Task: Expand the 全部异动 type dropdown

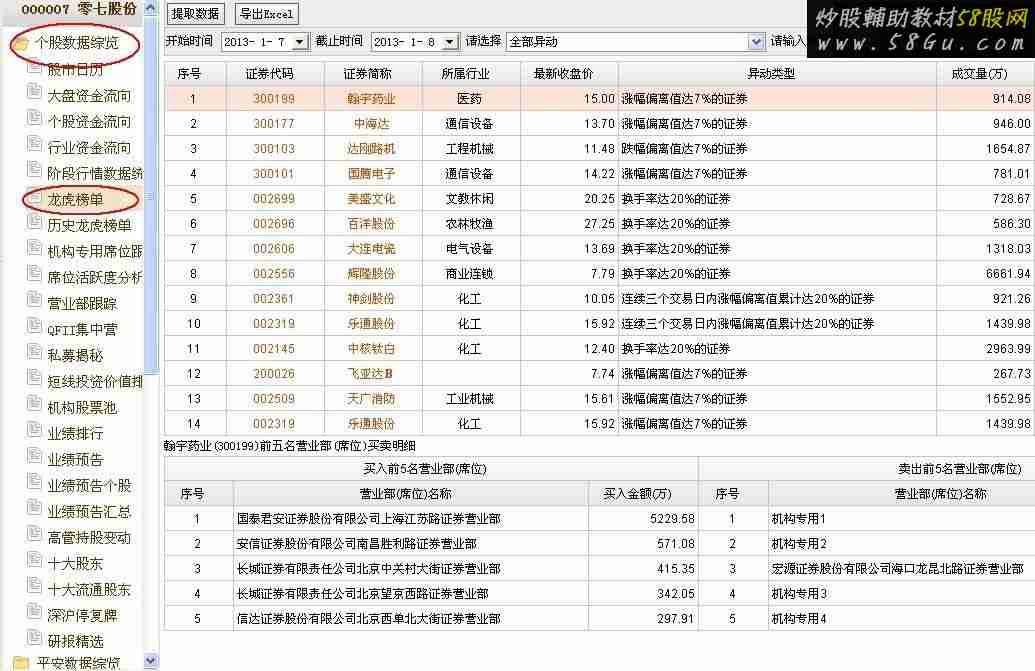Action: click(x=756, y=42)
